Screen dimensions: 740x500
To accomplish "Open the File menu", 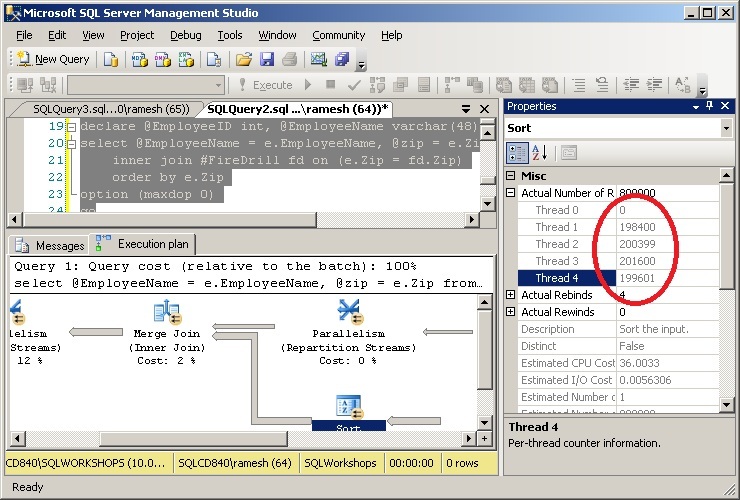I will pyautogui.click(x=24, y=35).
